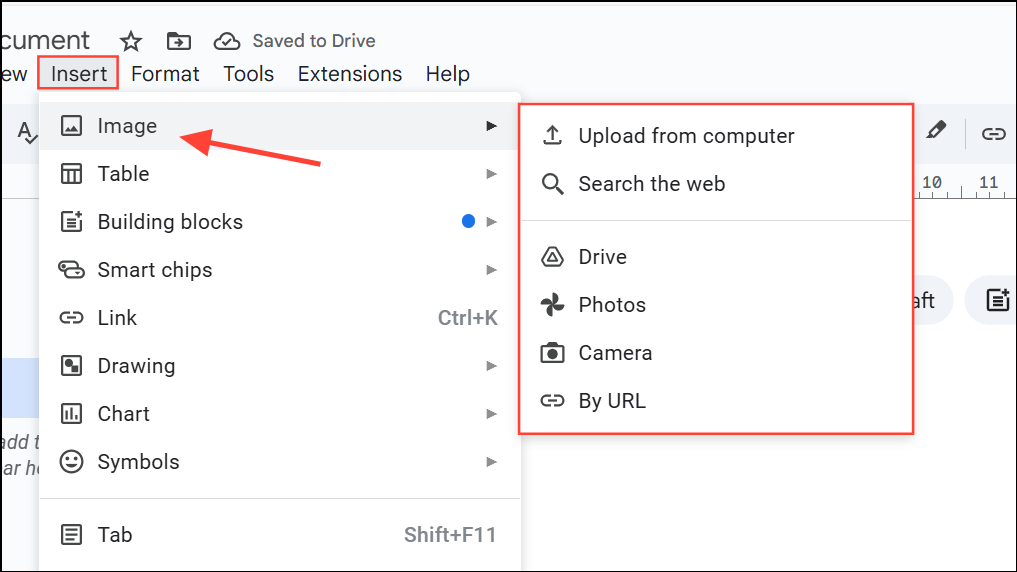Click the Link menu entry
1017x572 pixels.
(117, 318)
